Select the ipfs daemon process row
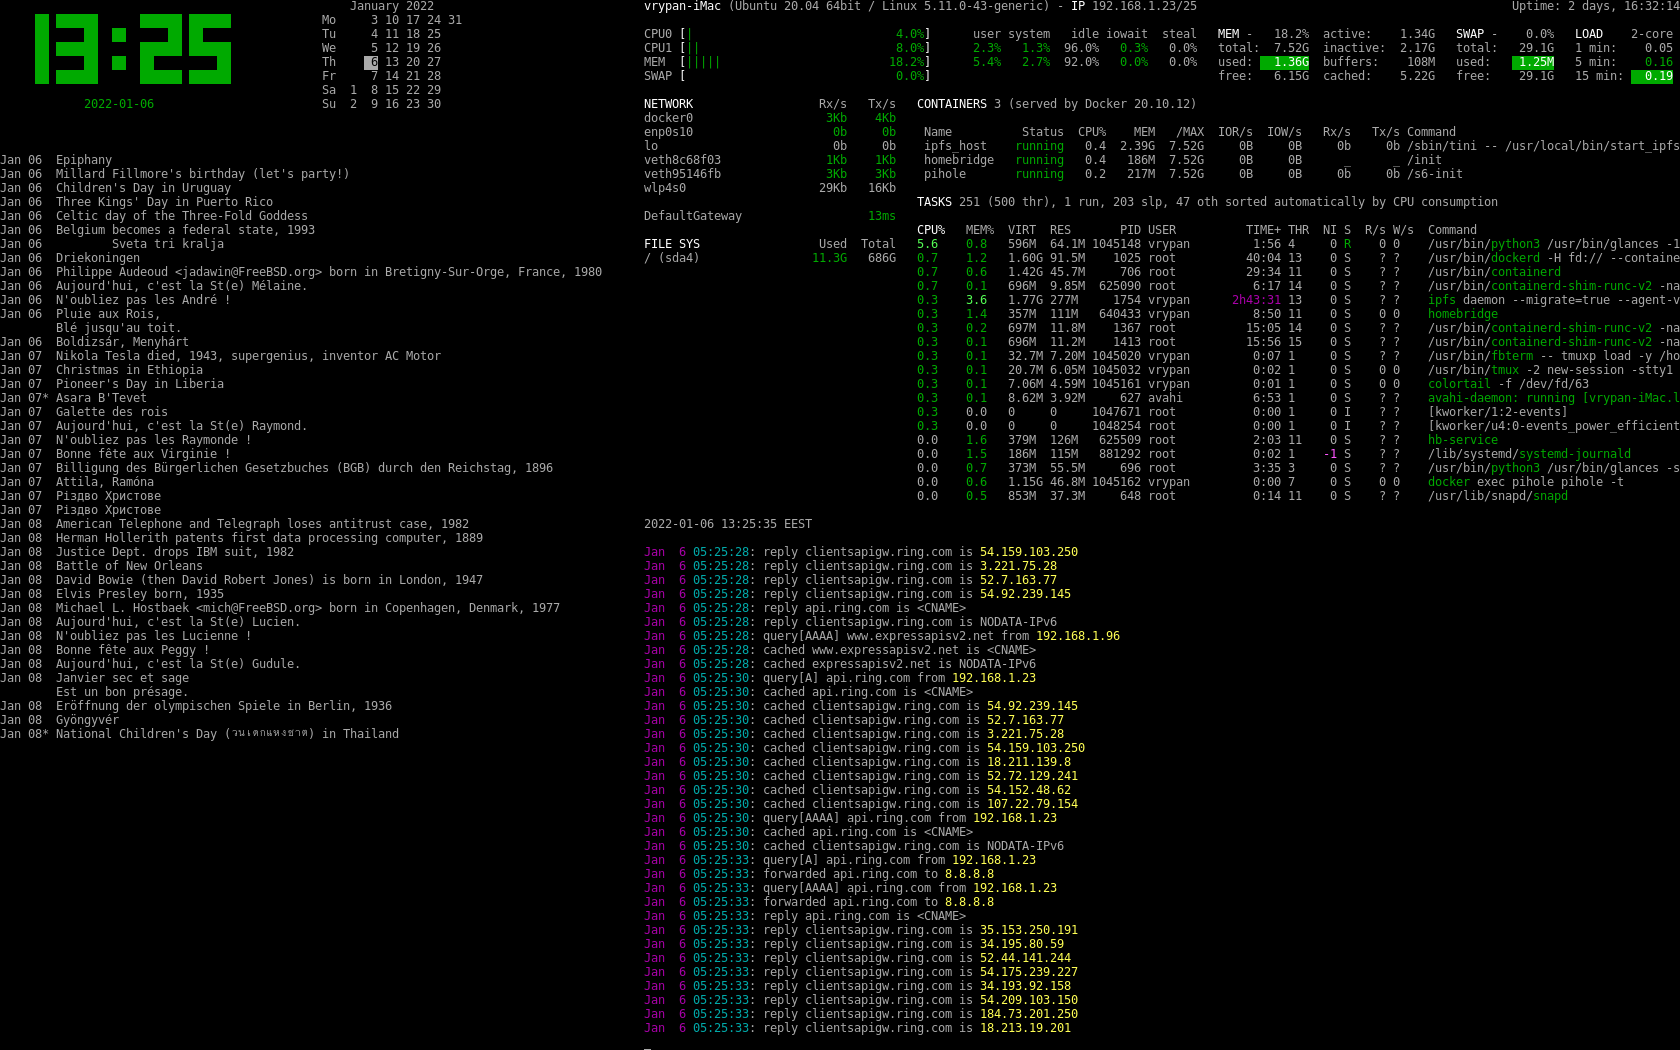Screen dimensions: 1680x1050 tap(1298, 300)
